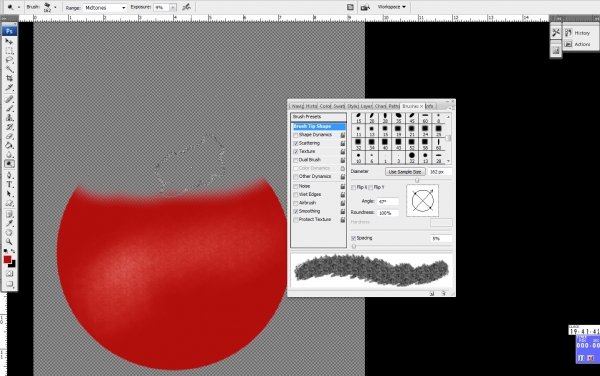Click the red foreground color swatch

tap(7, 260)
